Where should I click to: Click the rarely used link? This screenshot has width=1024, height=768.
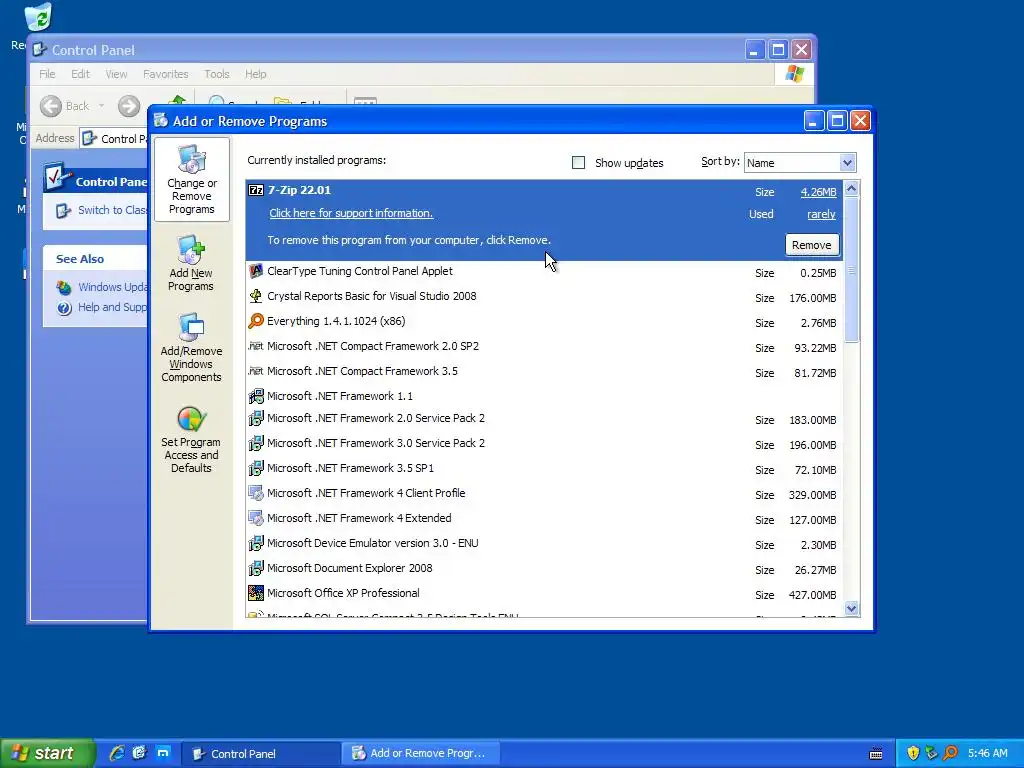point(821,214)
